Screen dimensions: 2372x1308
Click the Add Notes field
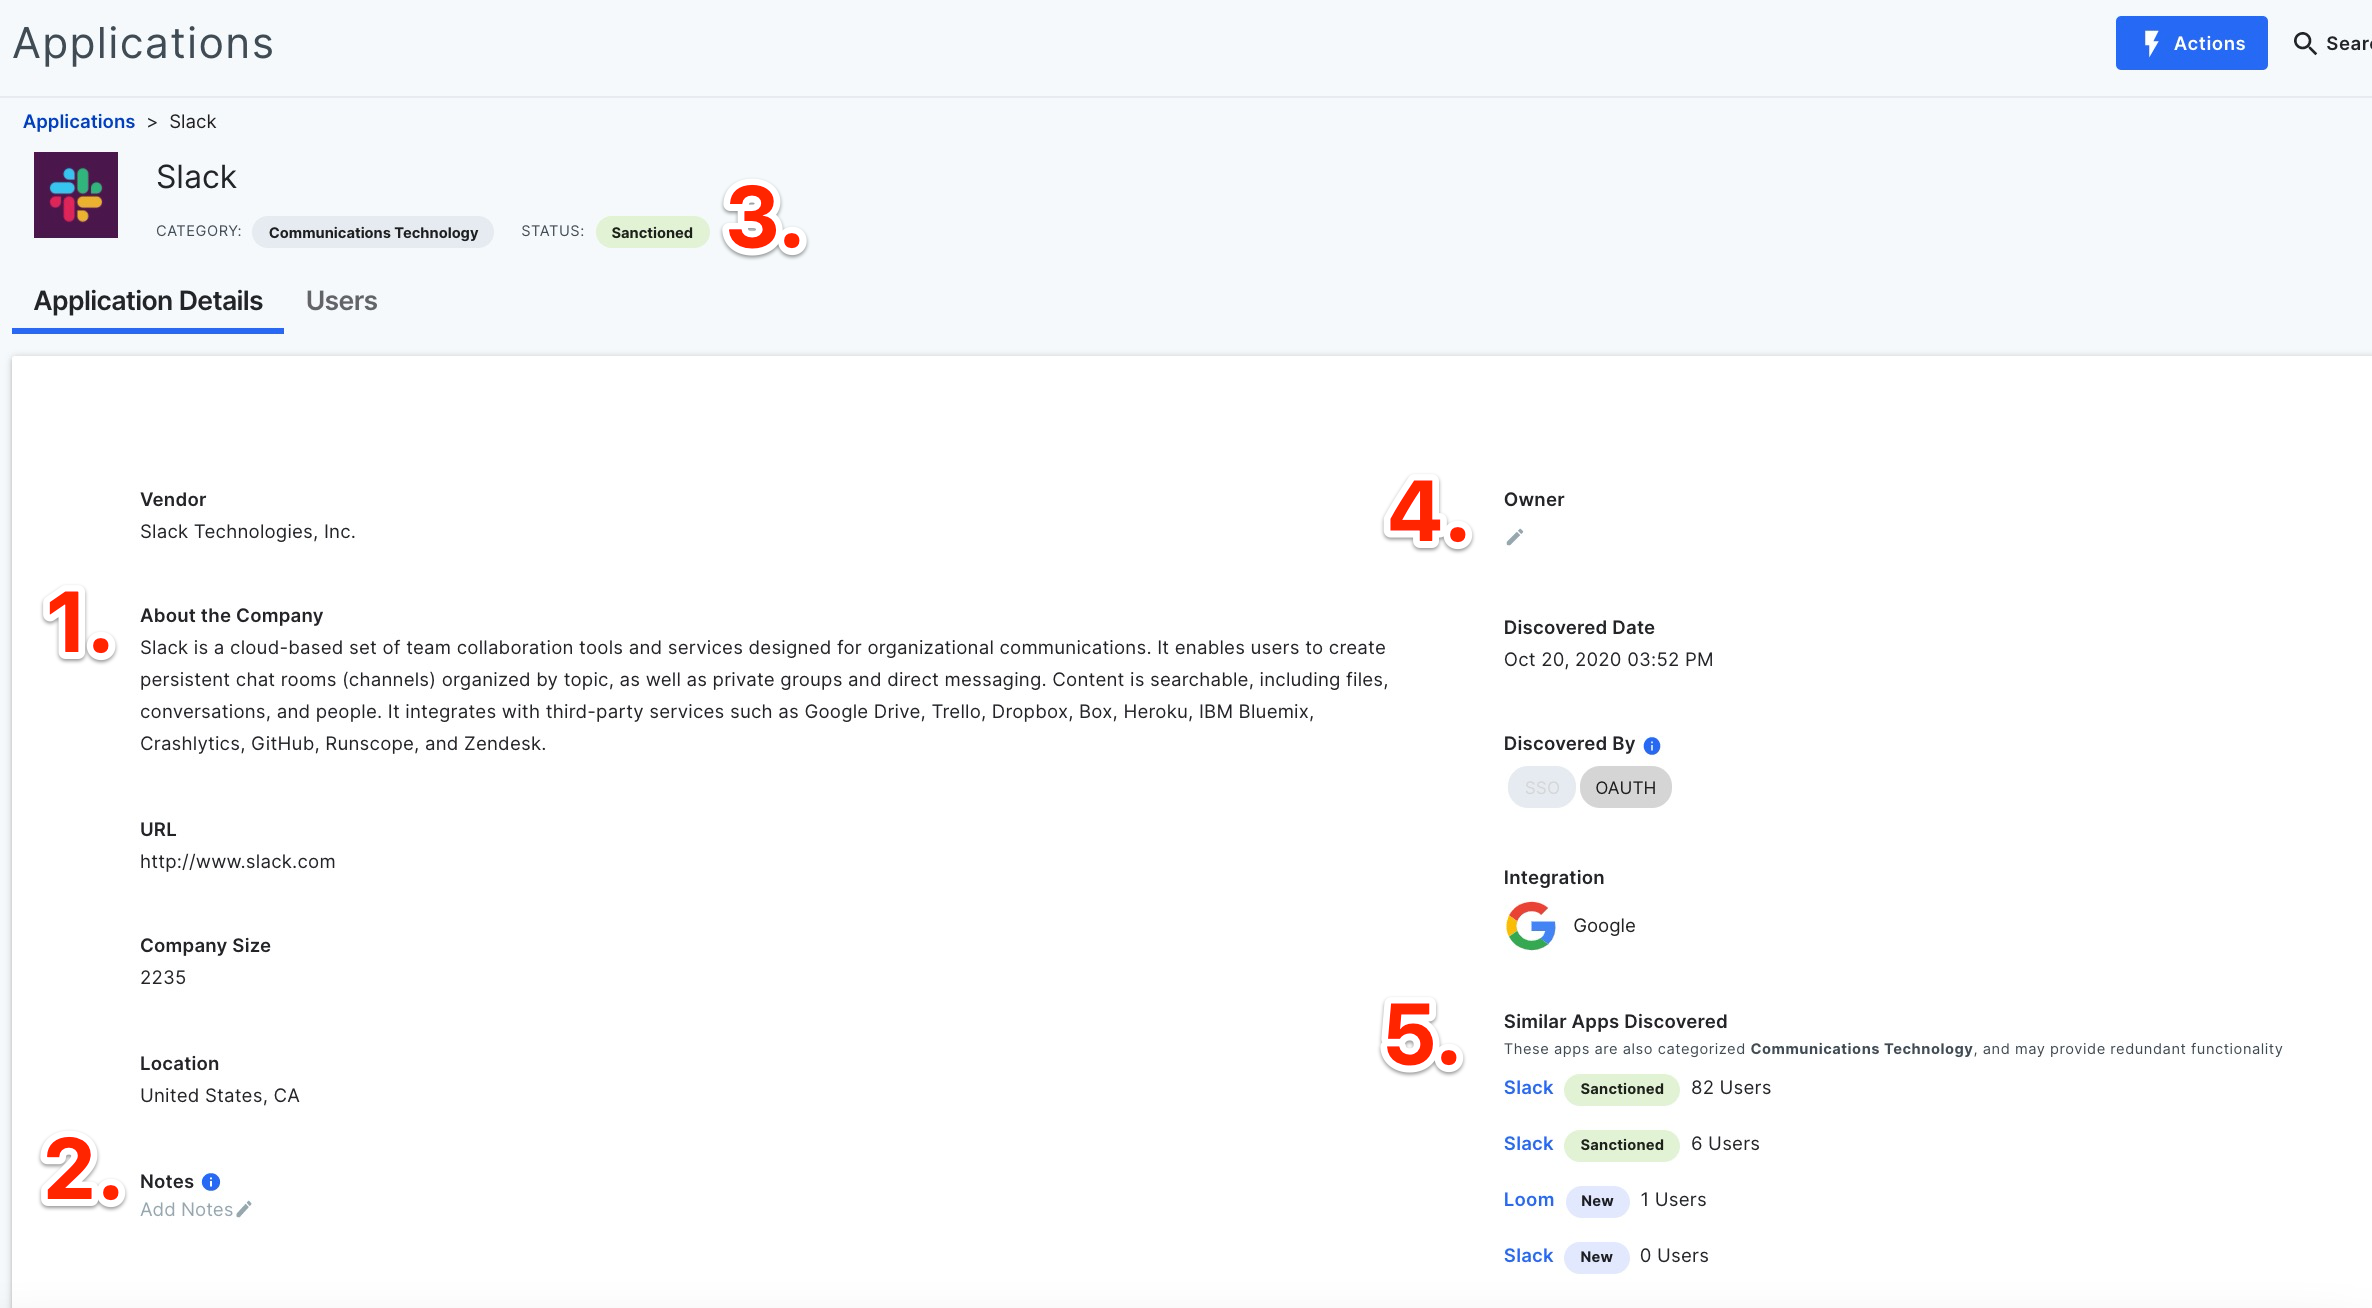[186, 1209]
